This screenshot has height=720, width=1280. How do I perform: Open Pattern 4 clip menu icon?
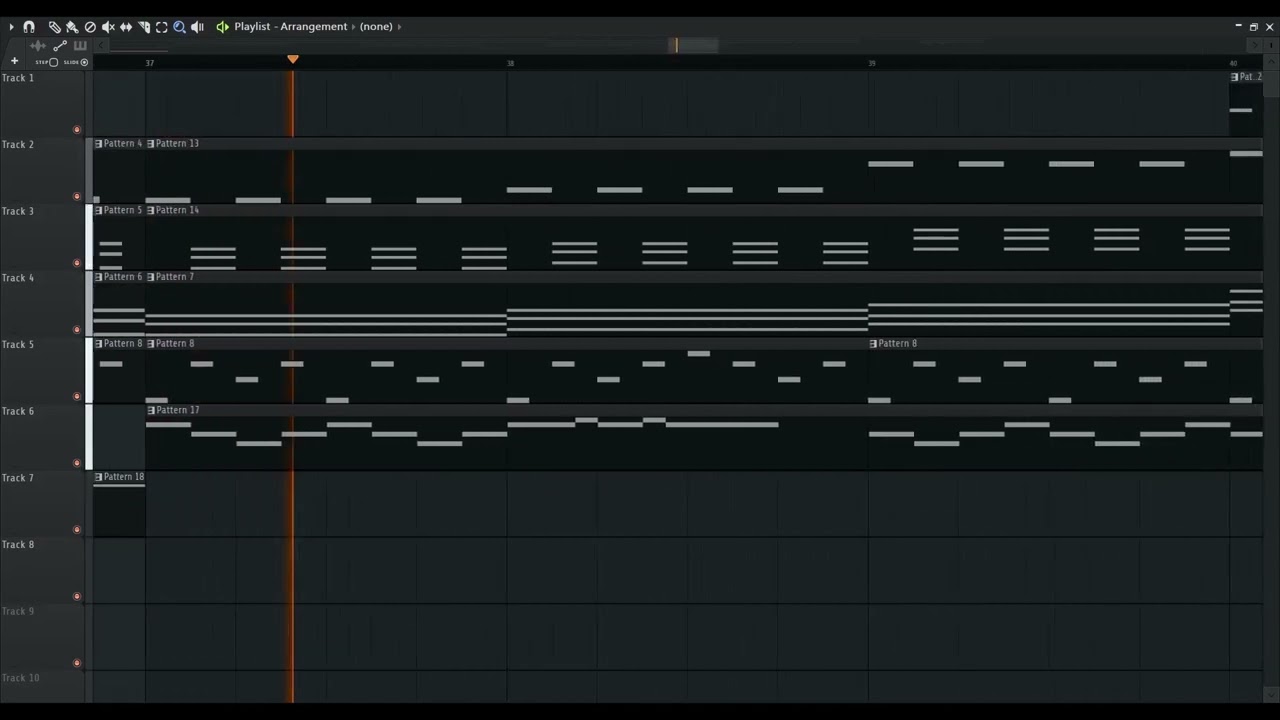pos(98,144)
